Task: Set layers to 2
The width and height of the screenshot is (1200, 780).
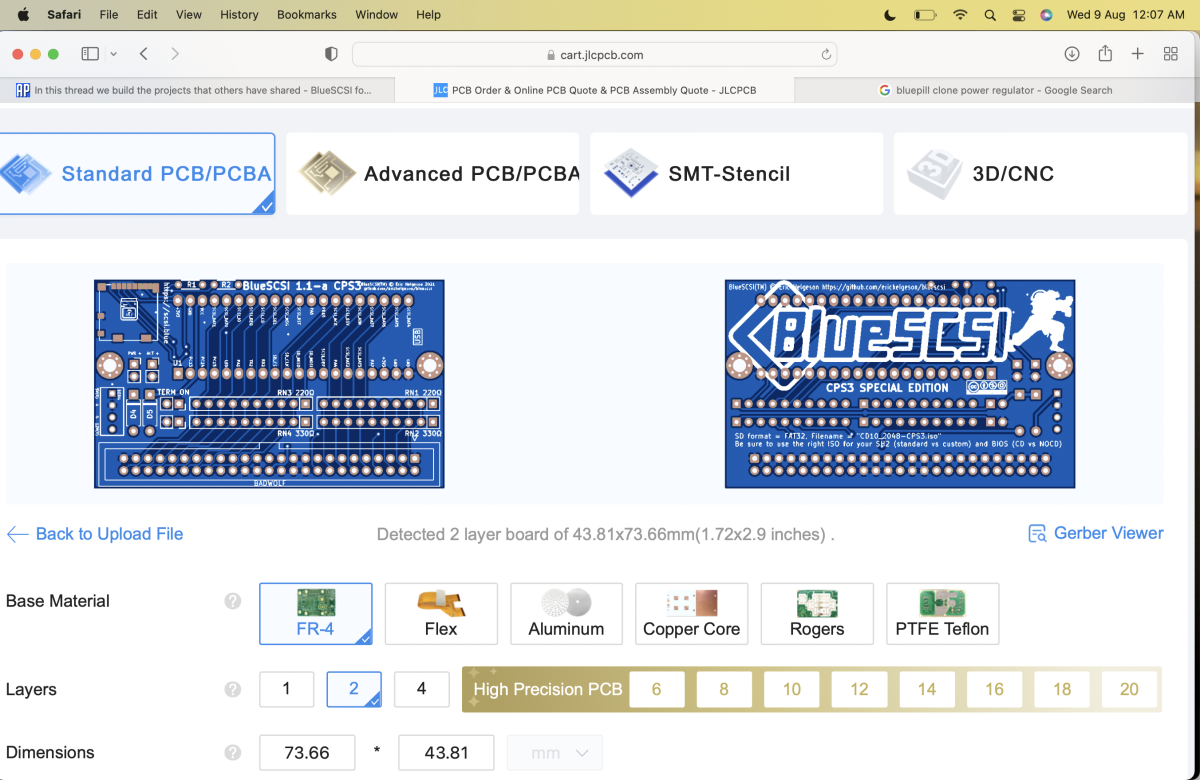Action: click(354, 689)
